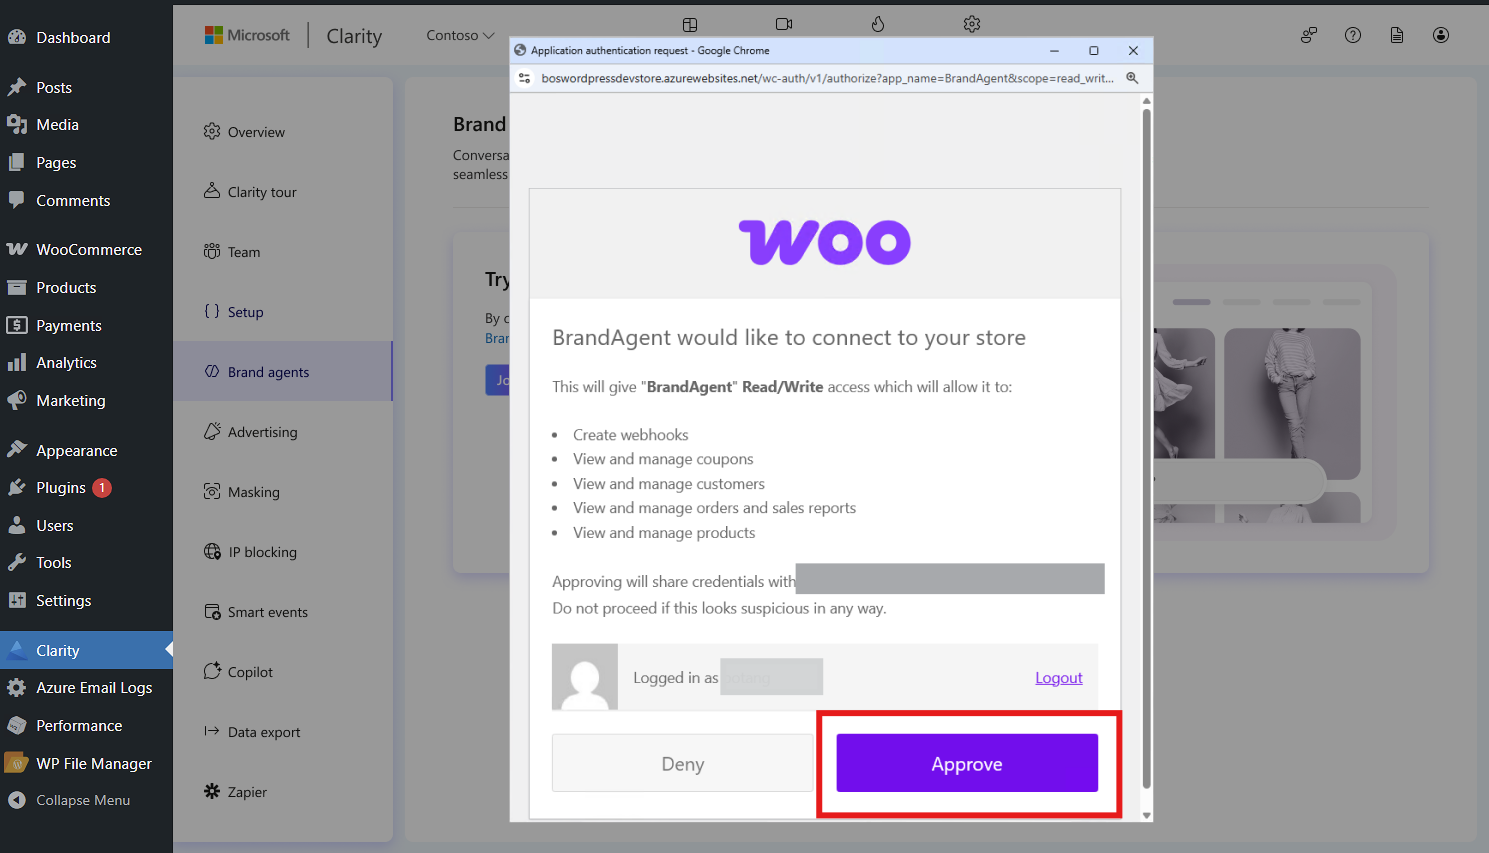Click the Products icon in sidebar
Screen dimensions: 1489x853
17,287
